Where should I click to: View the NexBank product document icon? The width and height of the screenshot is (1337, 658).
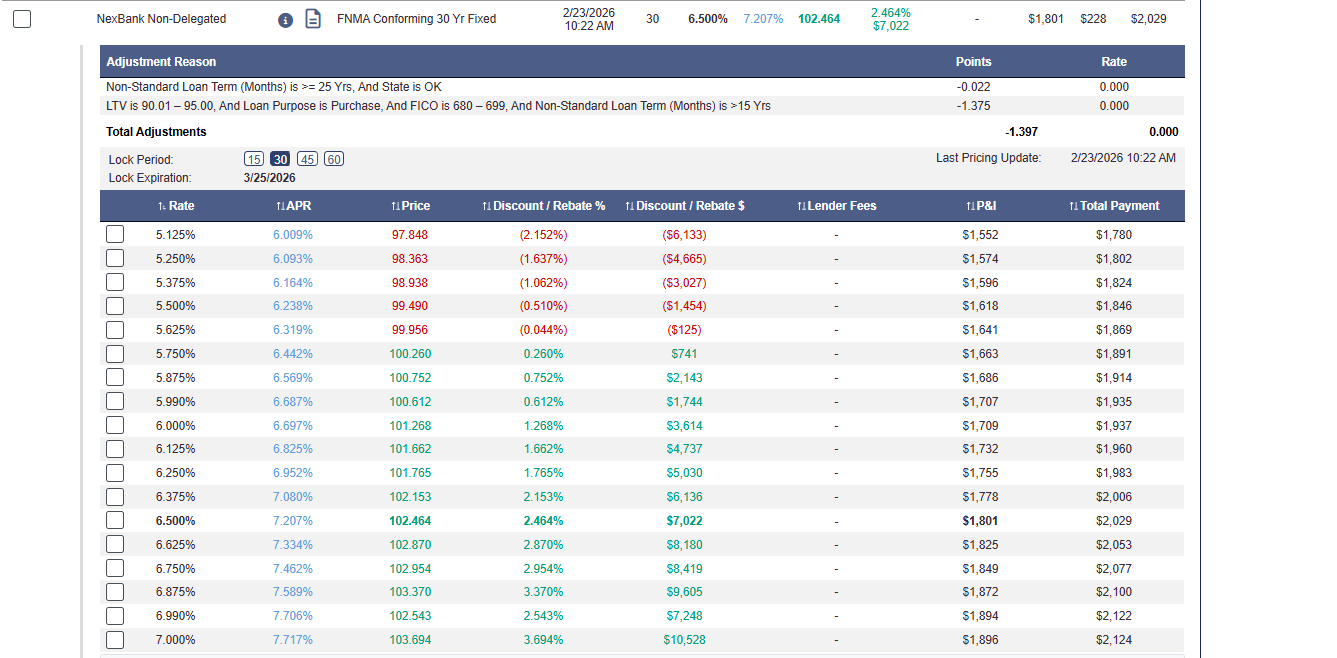313,19
